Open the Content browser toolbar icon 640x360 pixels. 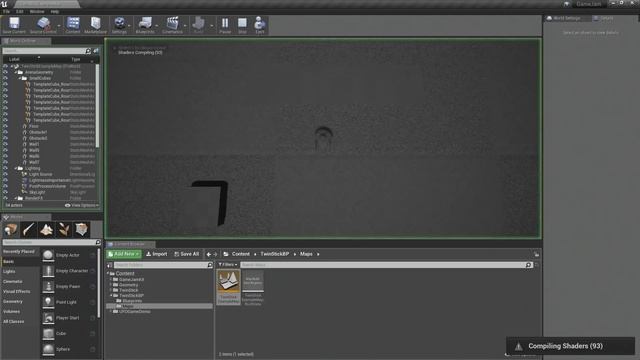(73, 23)
